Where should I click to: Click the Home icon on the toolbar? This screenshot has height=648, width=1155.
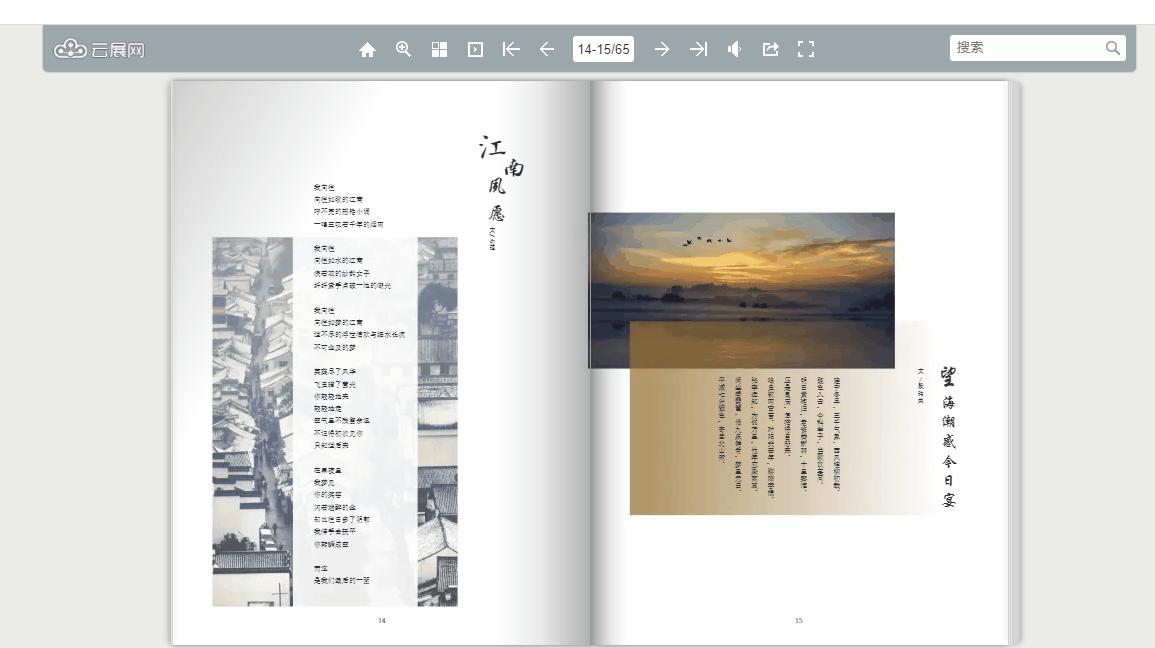[x=368, y=48]
